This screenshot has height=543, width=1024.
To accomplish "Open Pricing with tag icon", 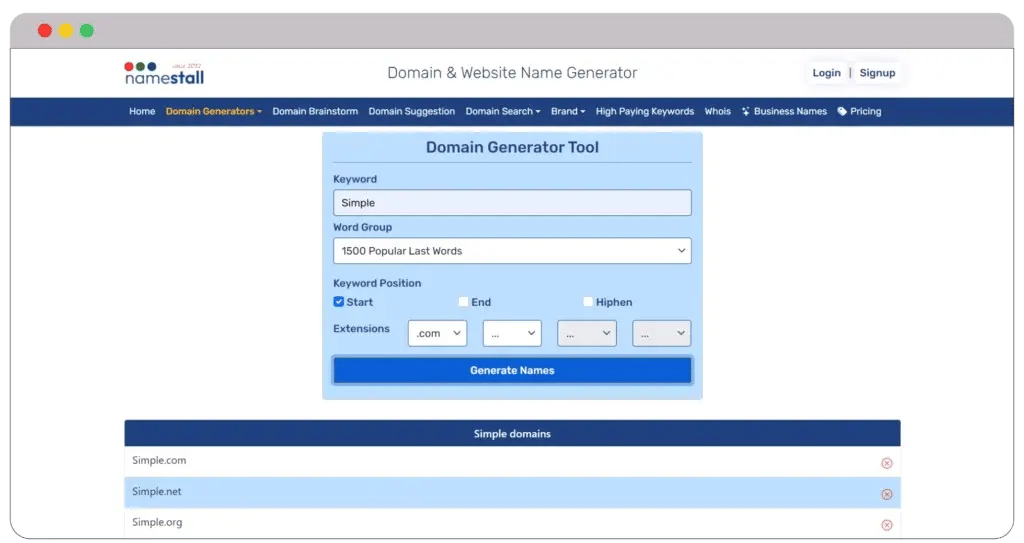I will coord(859,111).
